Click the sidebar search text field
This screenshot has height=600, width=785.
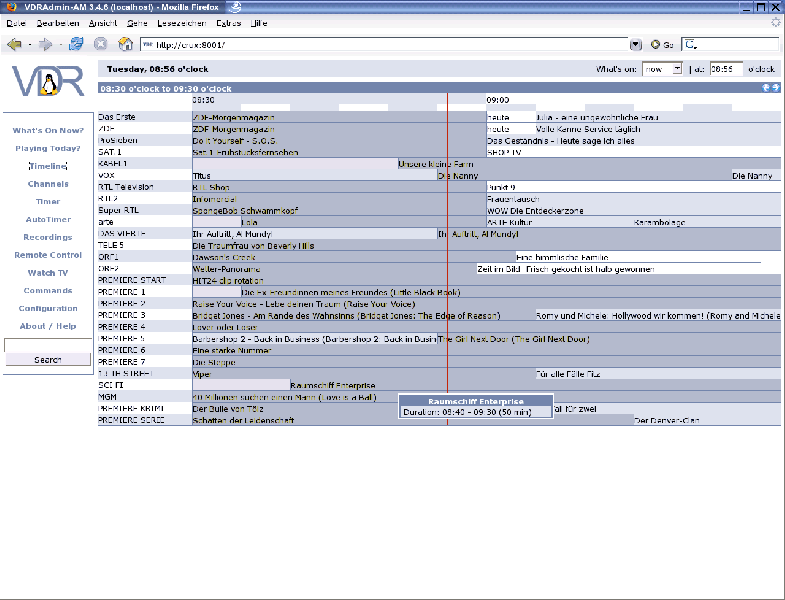click(x=48, y=345)
